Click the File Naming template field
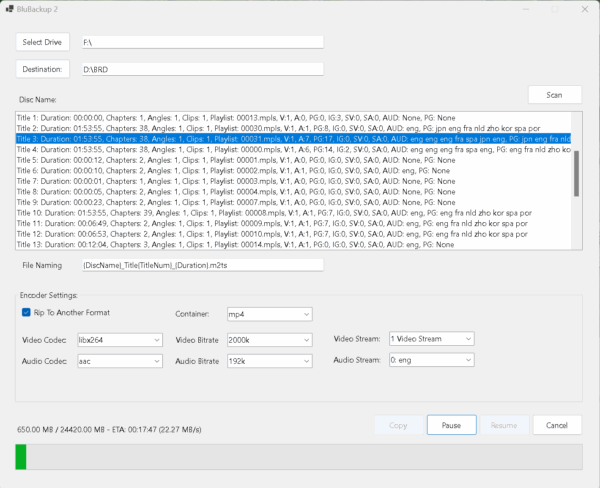This screenshot has width=600, height=488. (203, 265)
